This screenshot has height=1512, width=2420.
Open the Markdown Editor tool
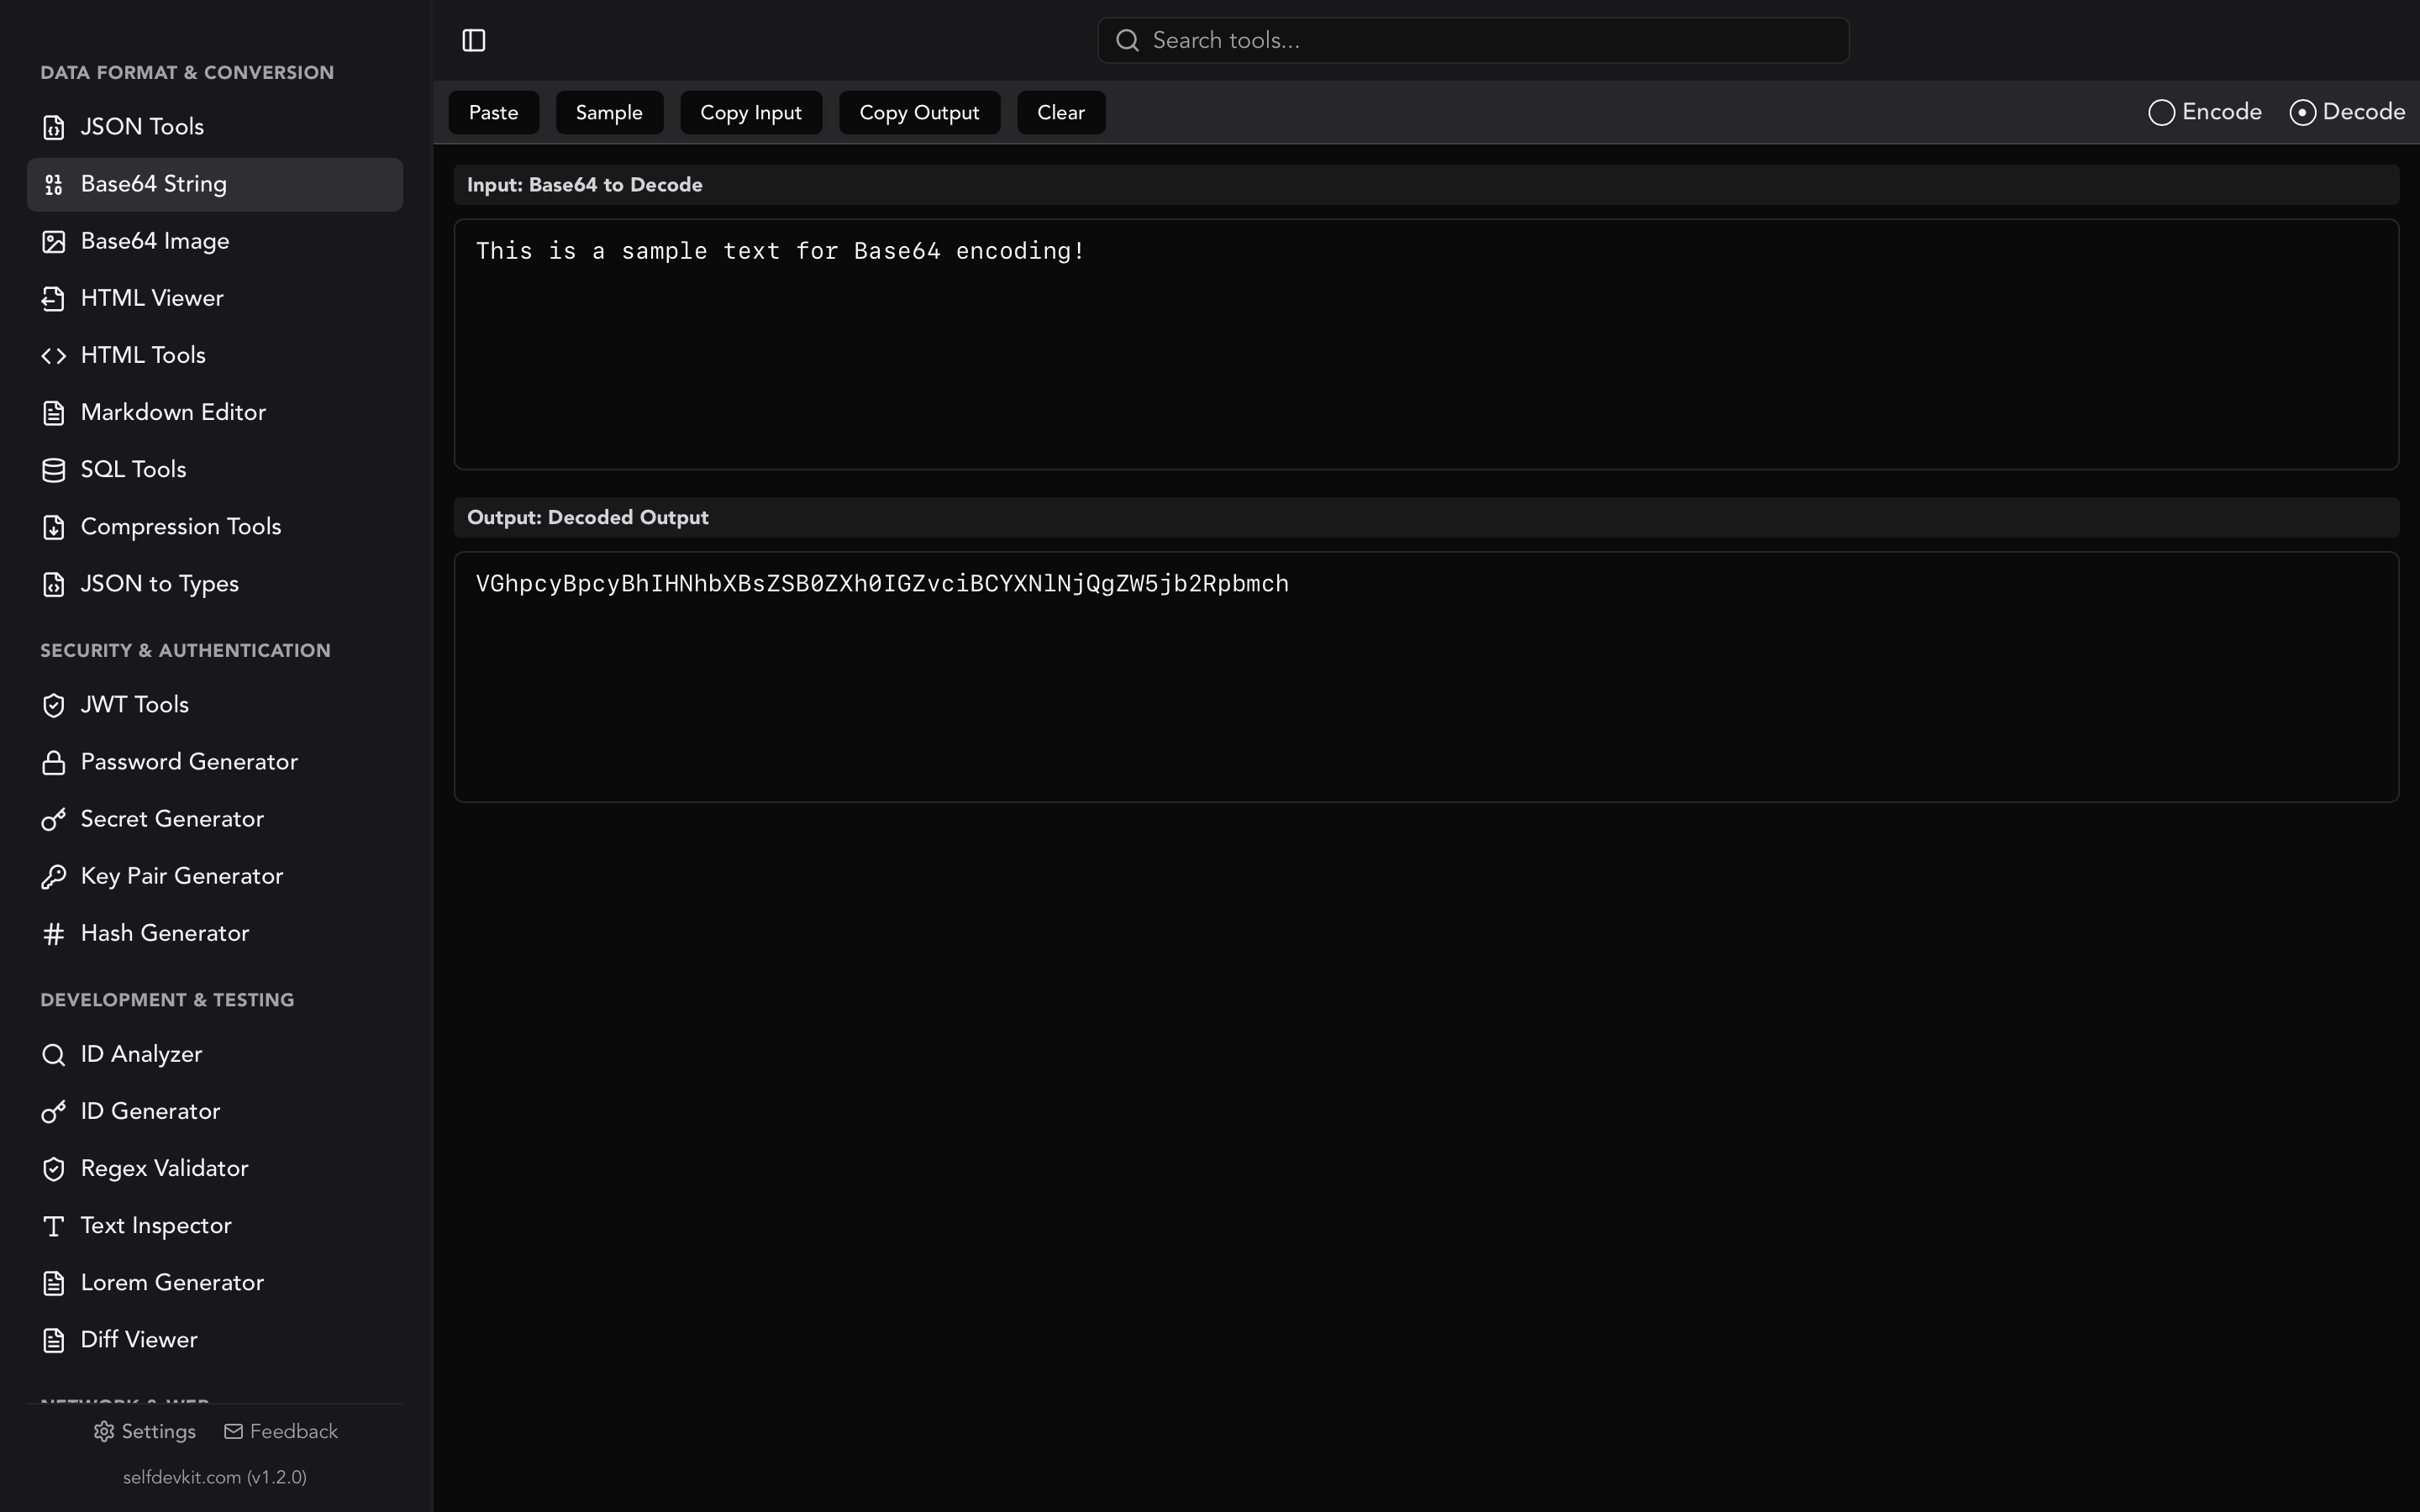click(x=172, y=412)
